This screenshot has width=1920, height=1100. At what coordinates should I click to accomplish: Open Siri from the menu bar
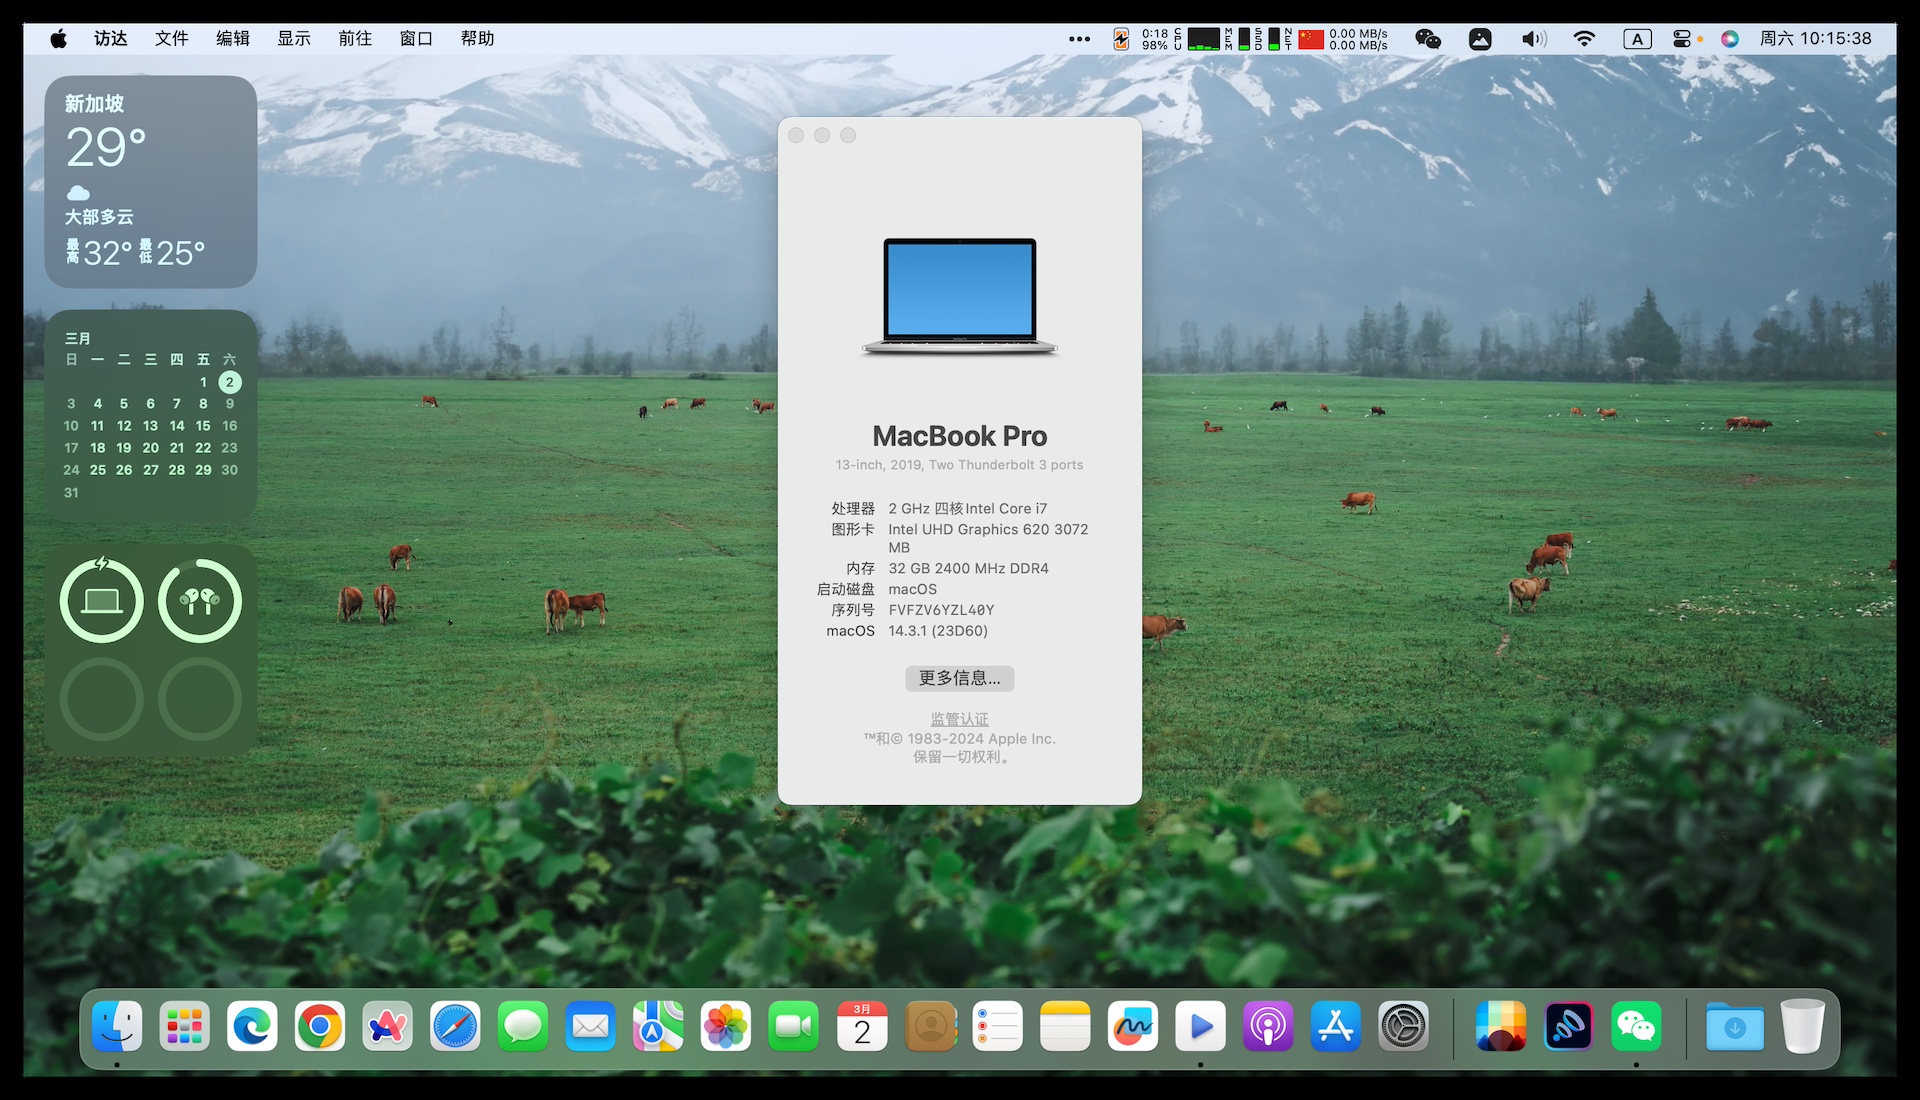point(1730,39)
